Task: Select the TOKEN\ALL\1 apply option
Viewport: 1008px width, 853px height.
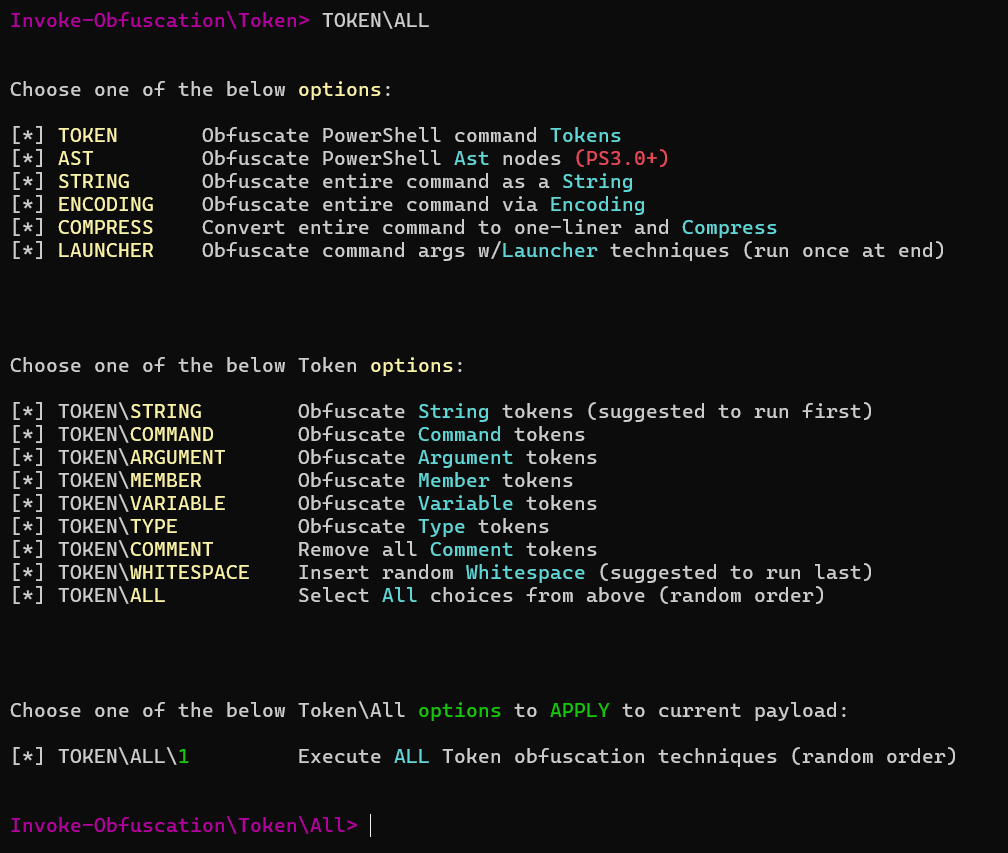Action: click(x=123, y=756)
